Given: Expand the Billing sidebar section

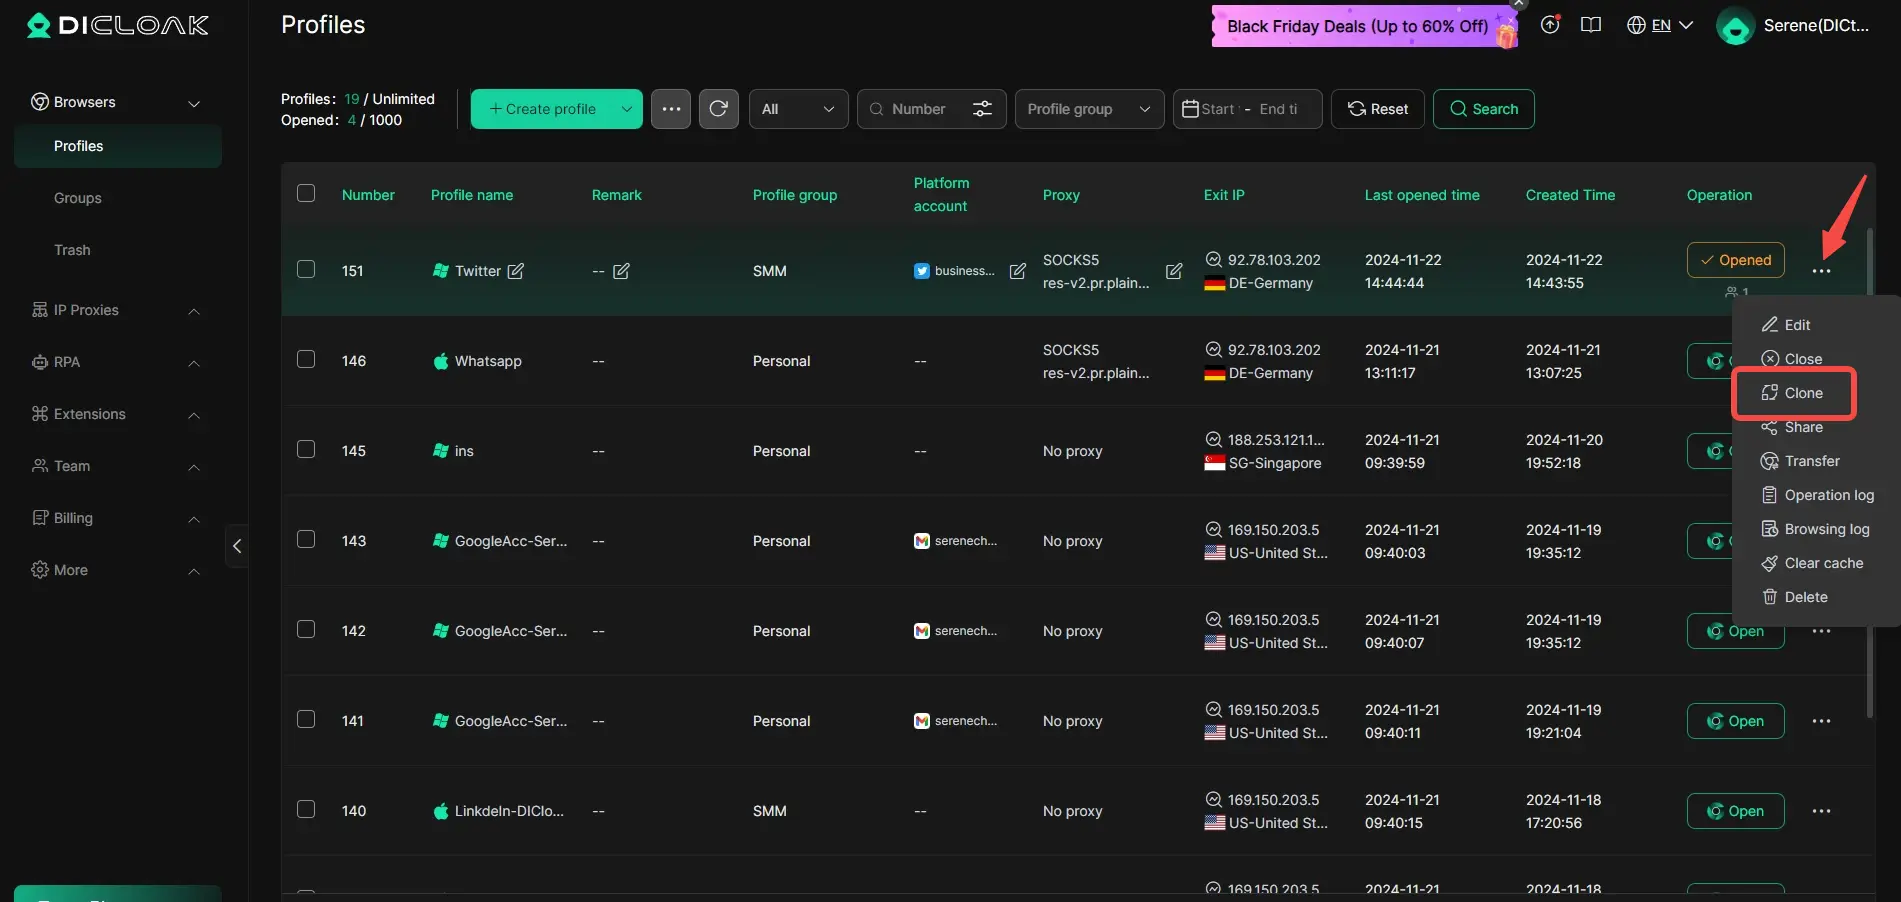Looking at the screenshot, I should click(x=194, y=519).
